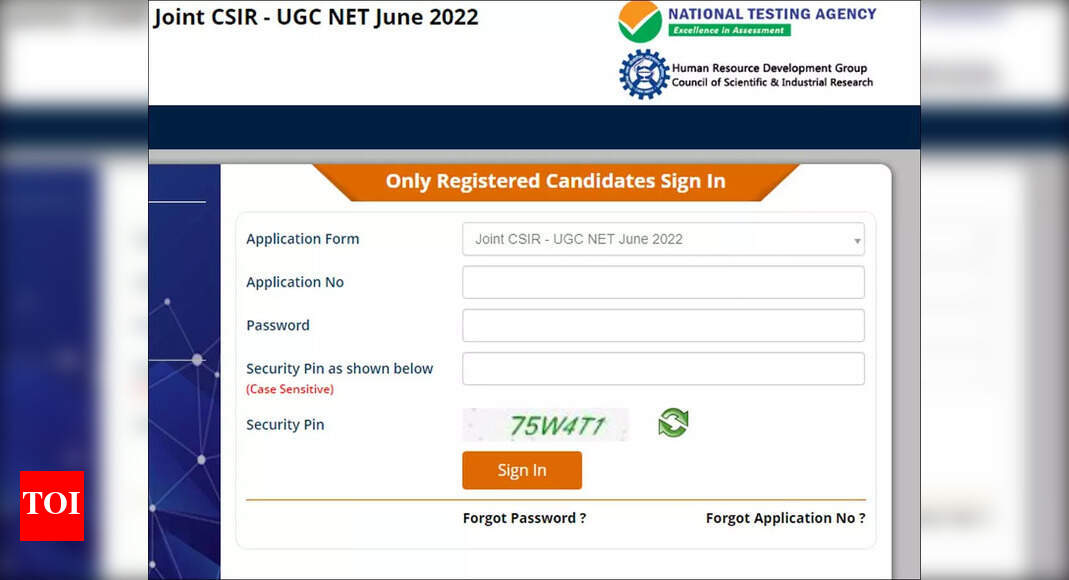
Task: Click the Security Pin as shown below label
Action: [340, 369]
